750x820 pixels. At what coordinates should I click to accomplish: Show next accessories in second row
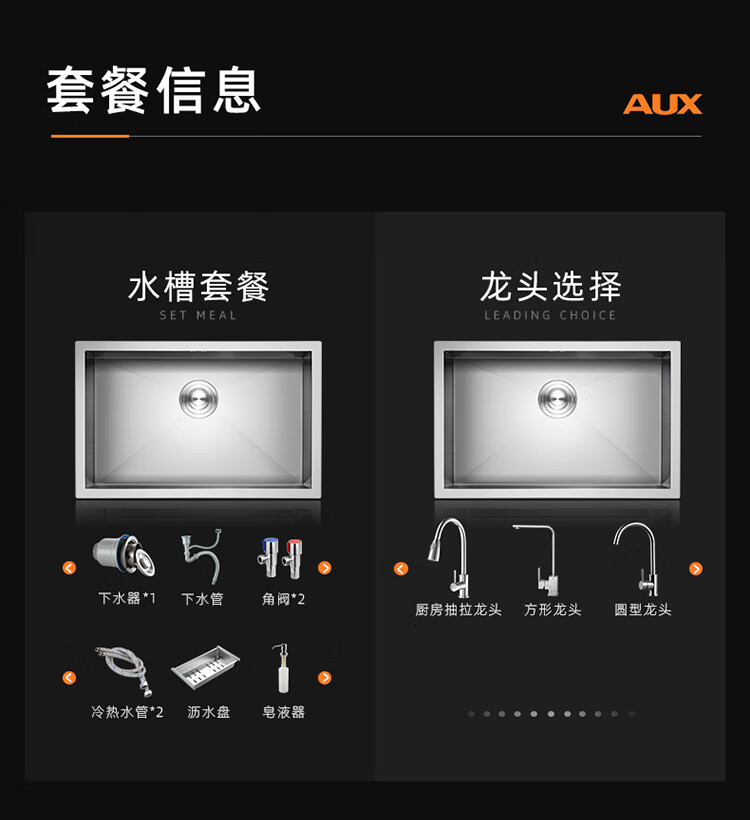point(324,678)
